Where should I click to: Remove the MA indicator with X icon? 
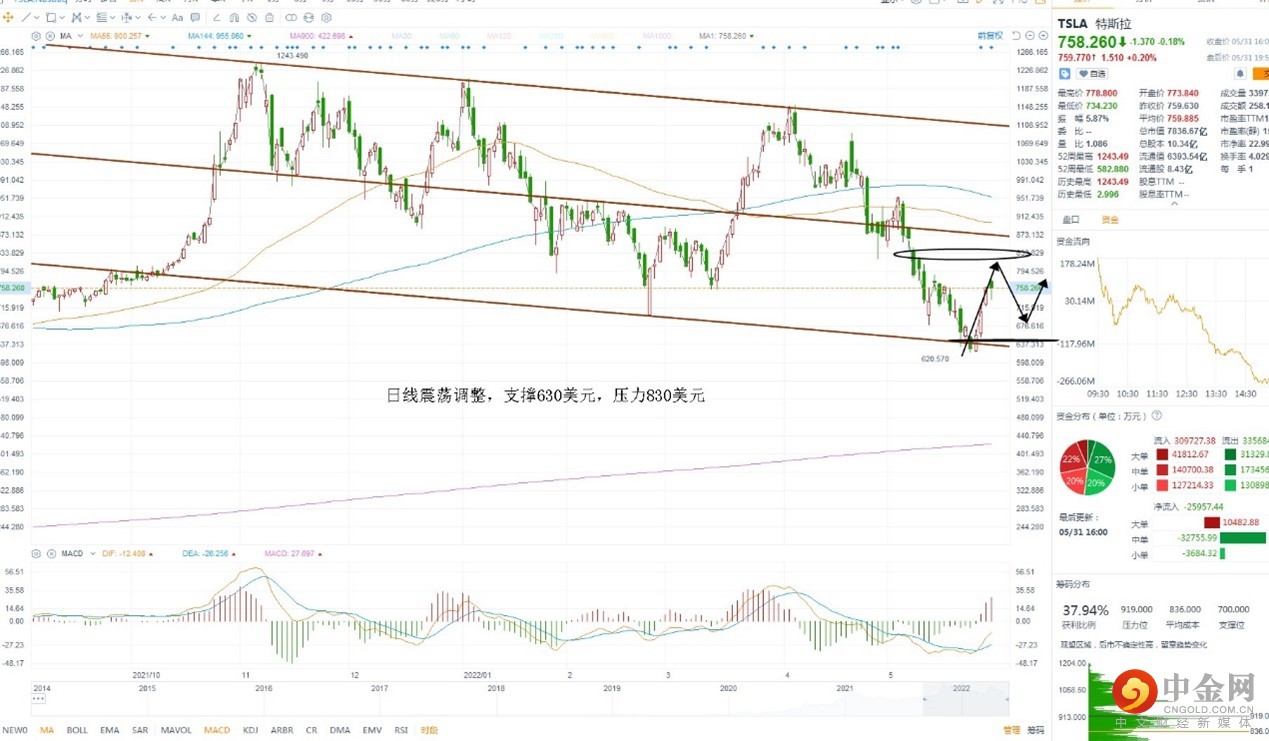point(50,36)
